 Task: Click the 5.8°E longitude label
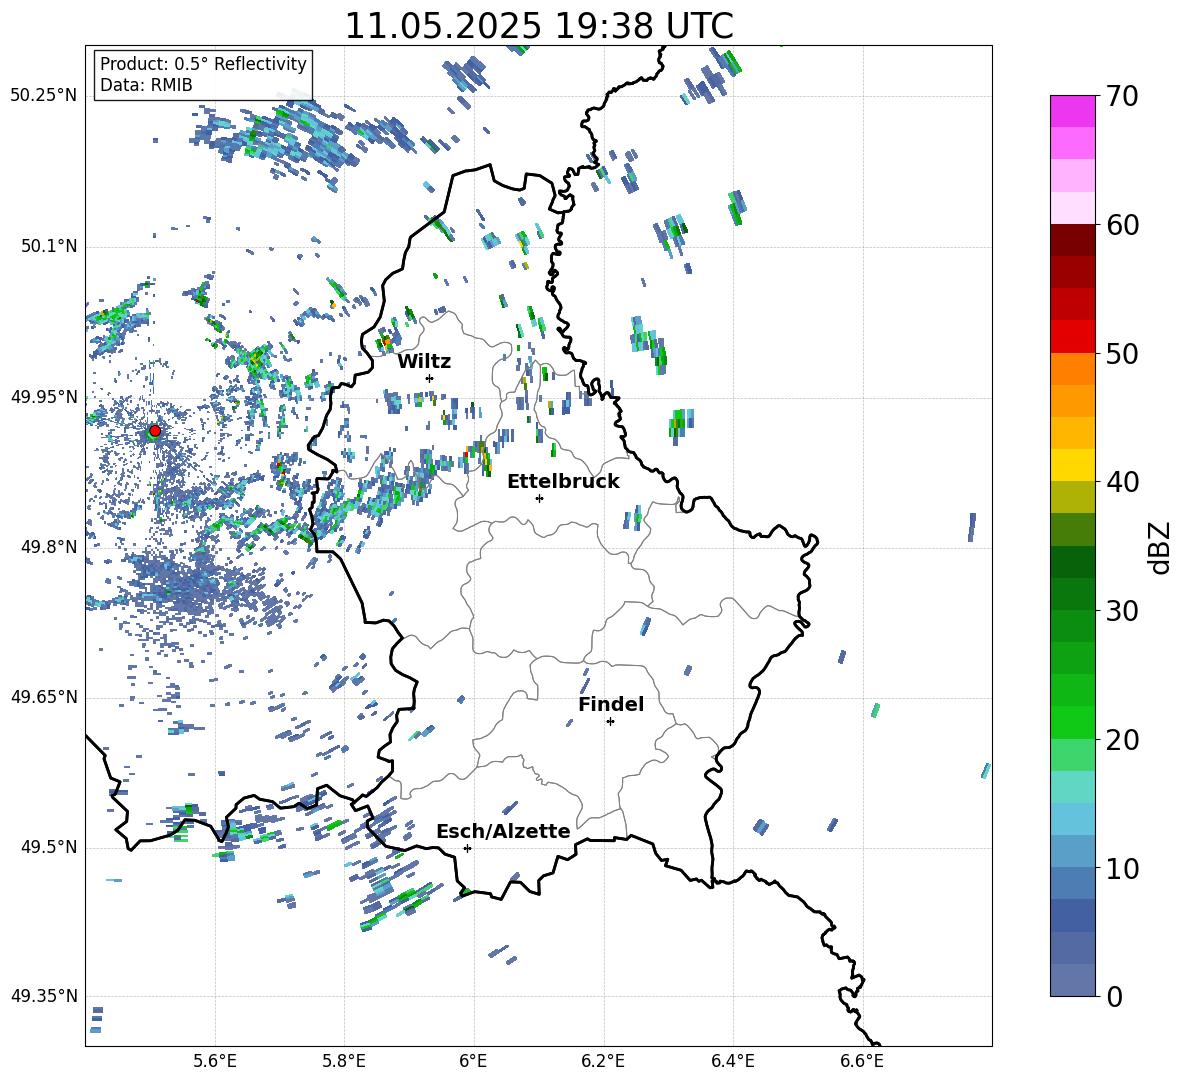(x=344, y=1061)
